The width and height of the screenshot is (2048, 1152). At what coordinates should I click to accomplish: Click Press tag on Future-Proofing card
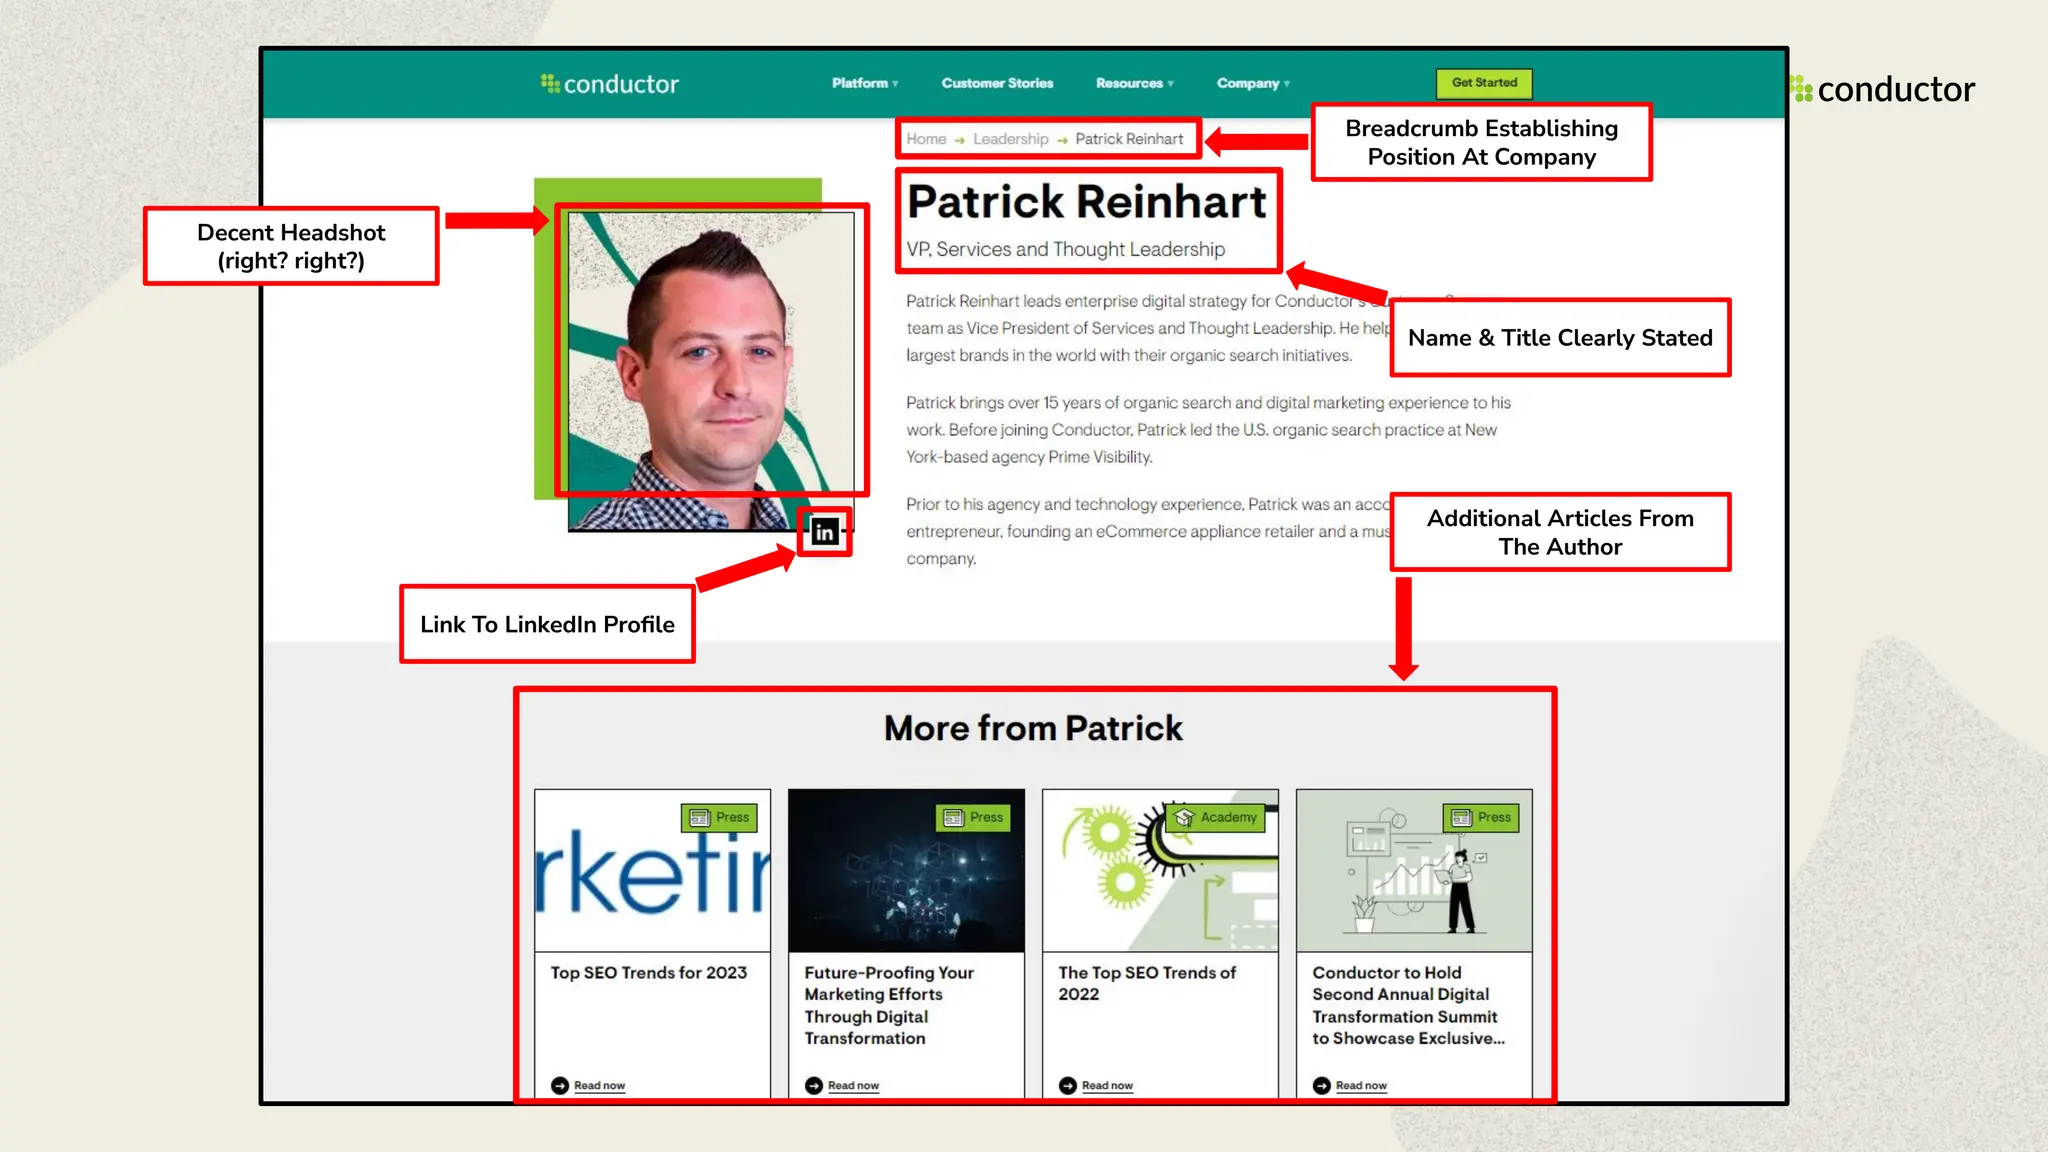973,817
